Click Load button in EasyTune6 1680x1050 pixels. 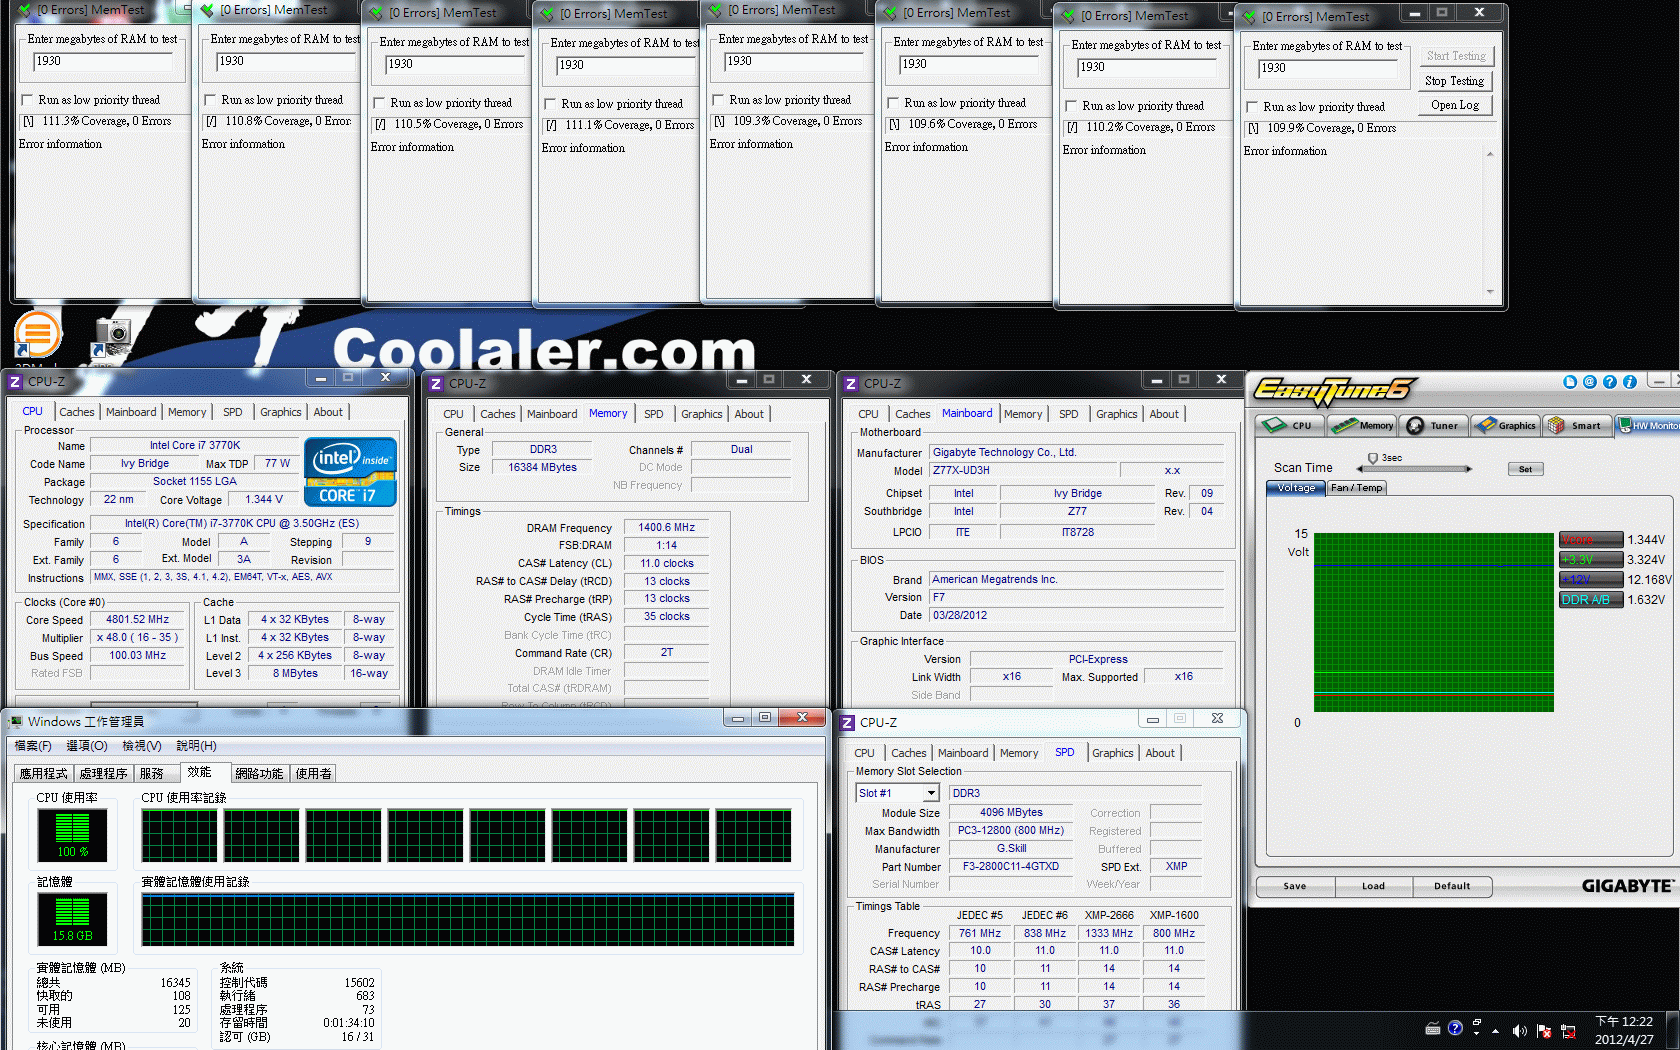[1374, 886]
